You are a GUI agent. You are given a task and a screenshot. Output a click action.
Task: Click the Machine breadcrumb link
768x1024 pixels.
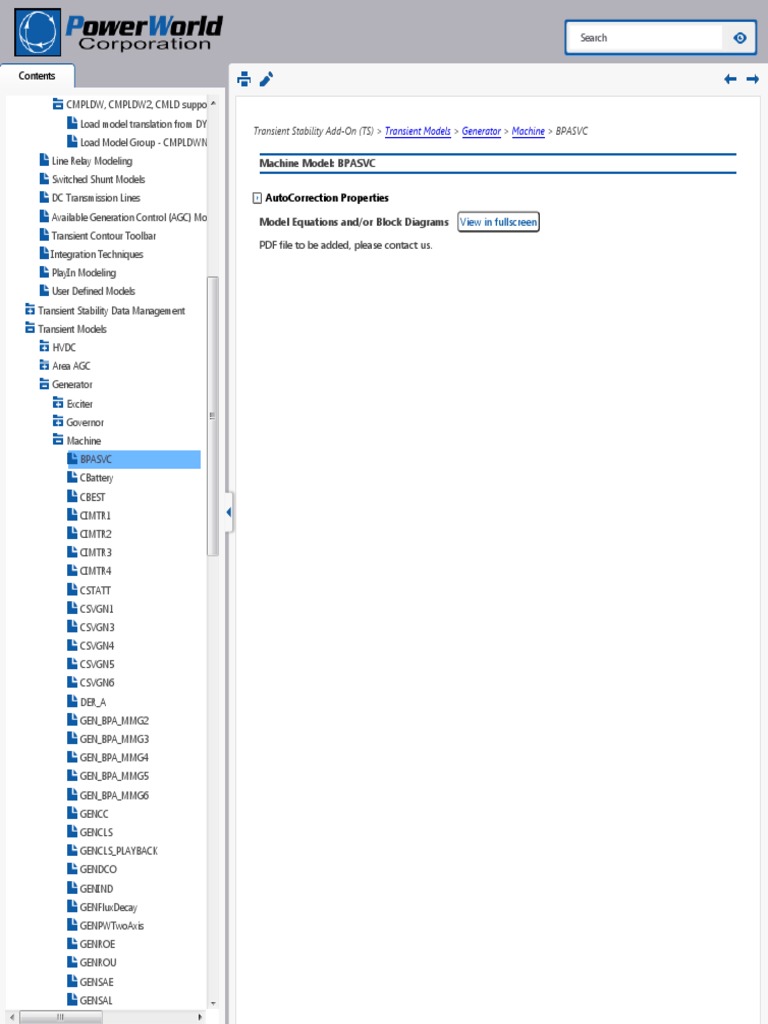coord(528,131)
